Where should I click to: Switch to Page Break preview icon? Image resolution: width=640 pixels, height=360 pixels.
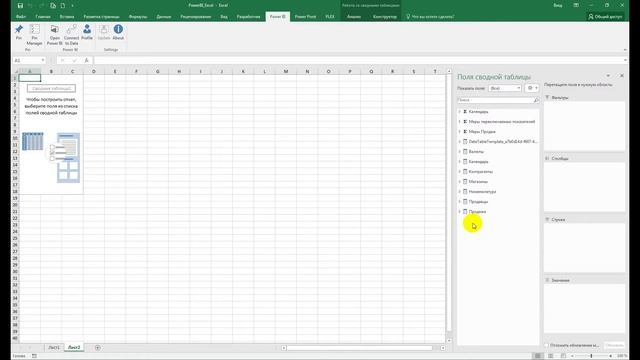tap(563, 356)
